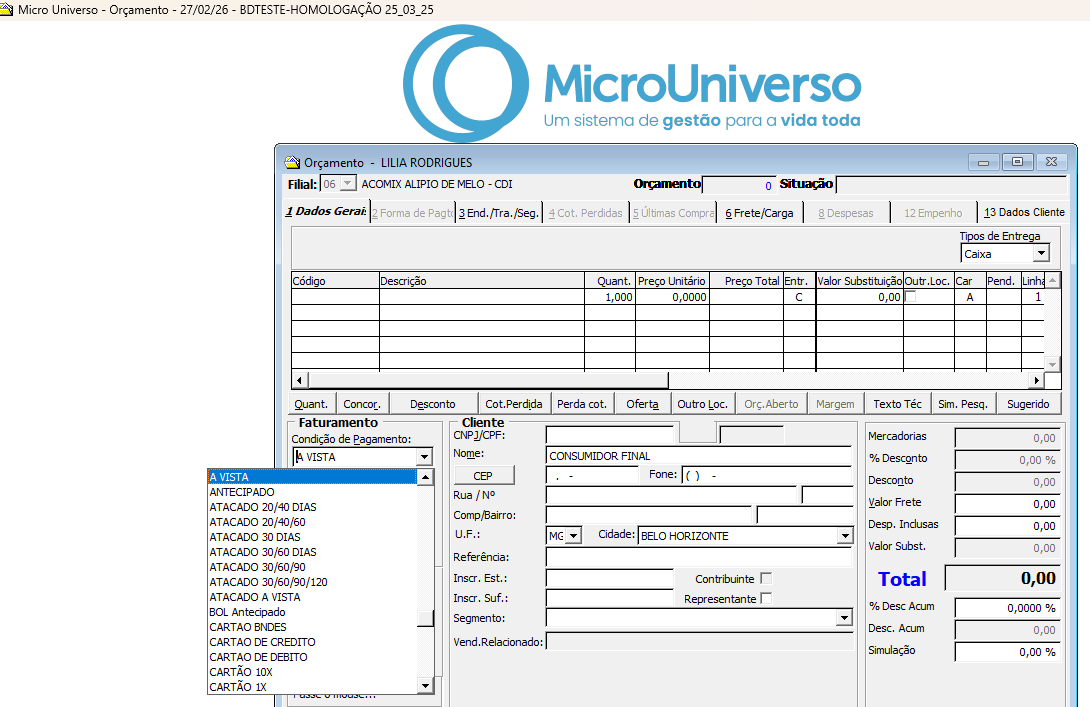This screenshot has width=1090, height=707.
Task: Open the Dados Cliente tab
Action: coord(1024,213)
